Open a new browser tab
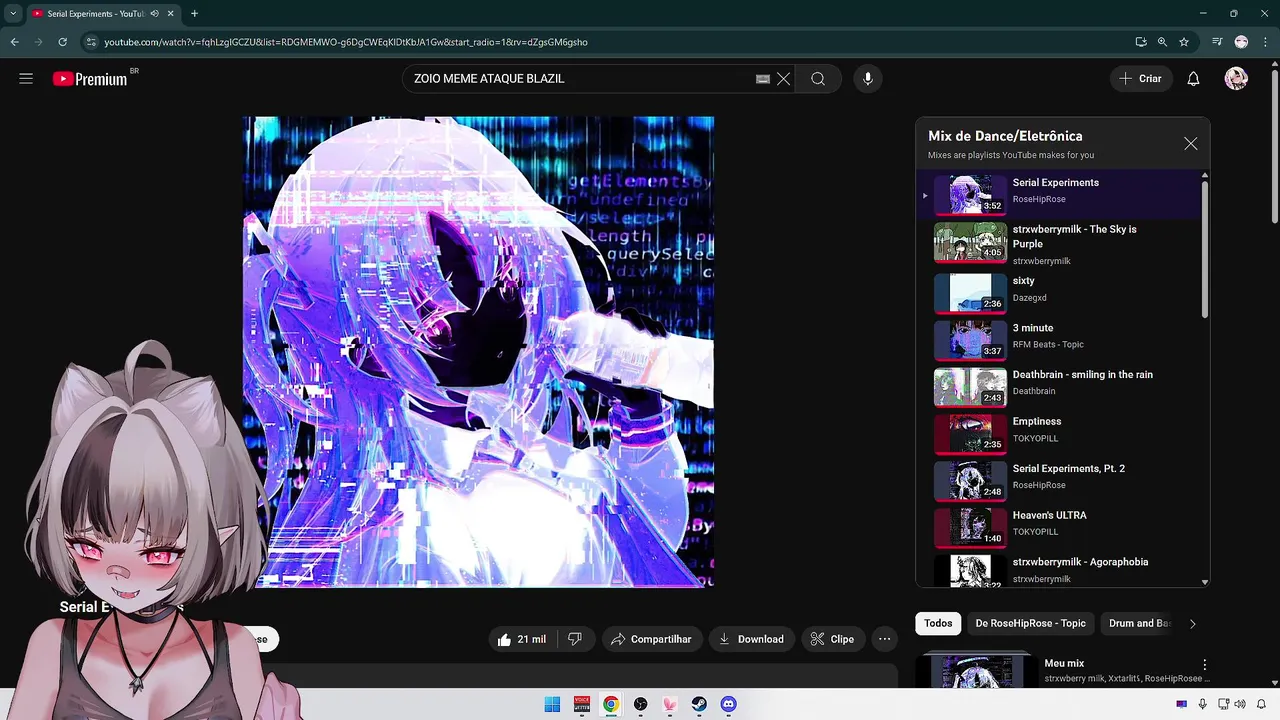Viewport: 1280px width, 720px height. [x=194, y=14]
